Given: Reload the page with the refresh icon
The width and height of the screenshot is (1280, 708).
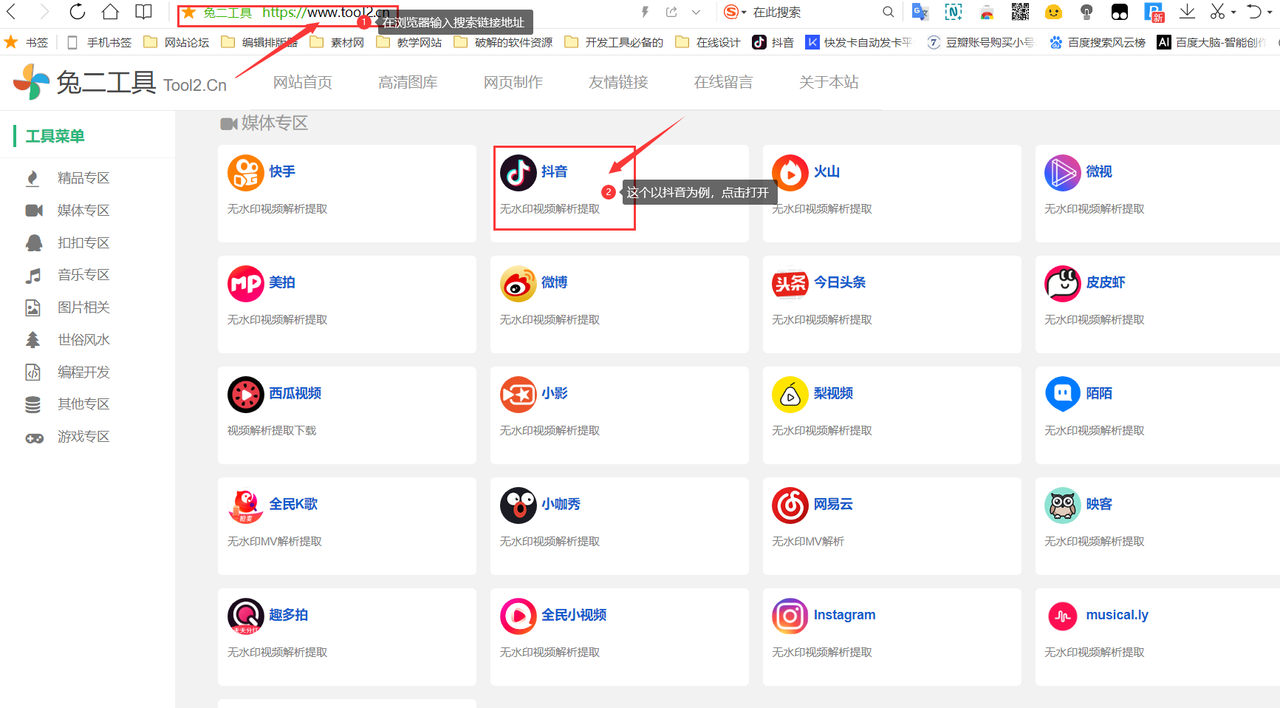Looking at the screenshot, I should 77,12.
